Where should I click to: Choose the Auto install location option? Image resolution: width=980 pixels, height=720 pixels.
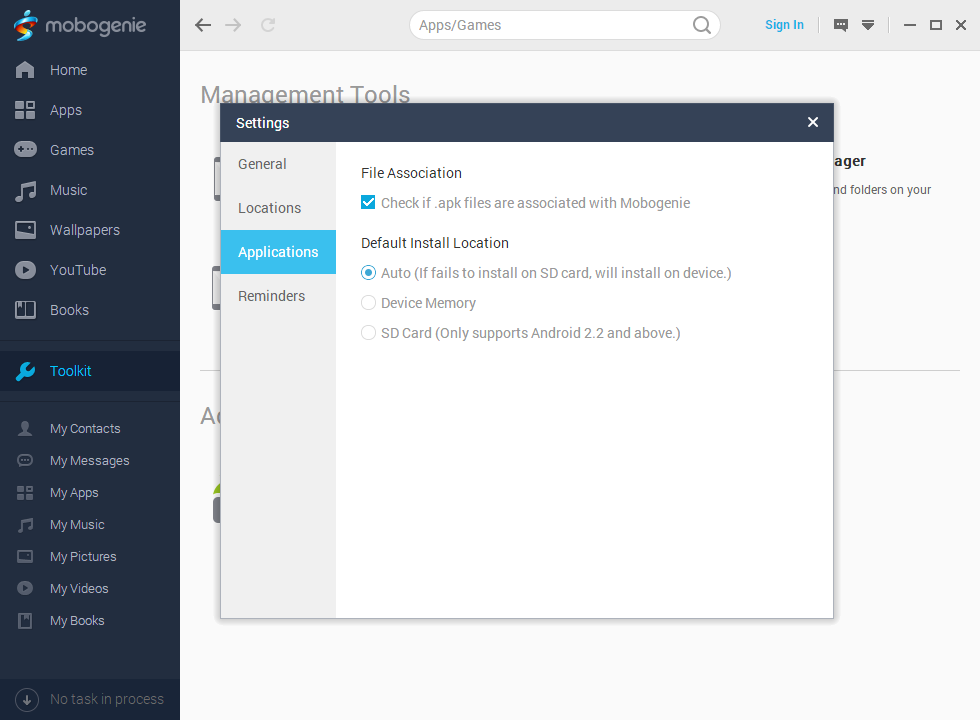click(x=368, y=273)
